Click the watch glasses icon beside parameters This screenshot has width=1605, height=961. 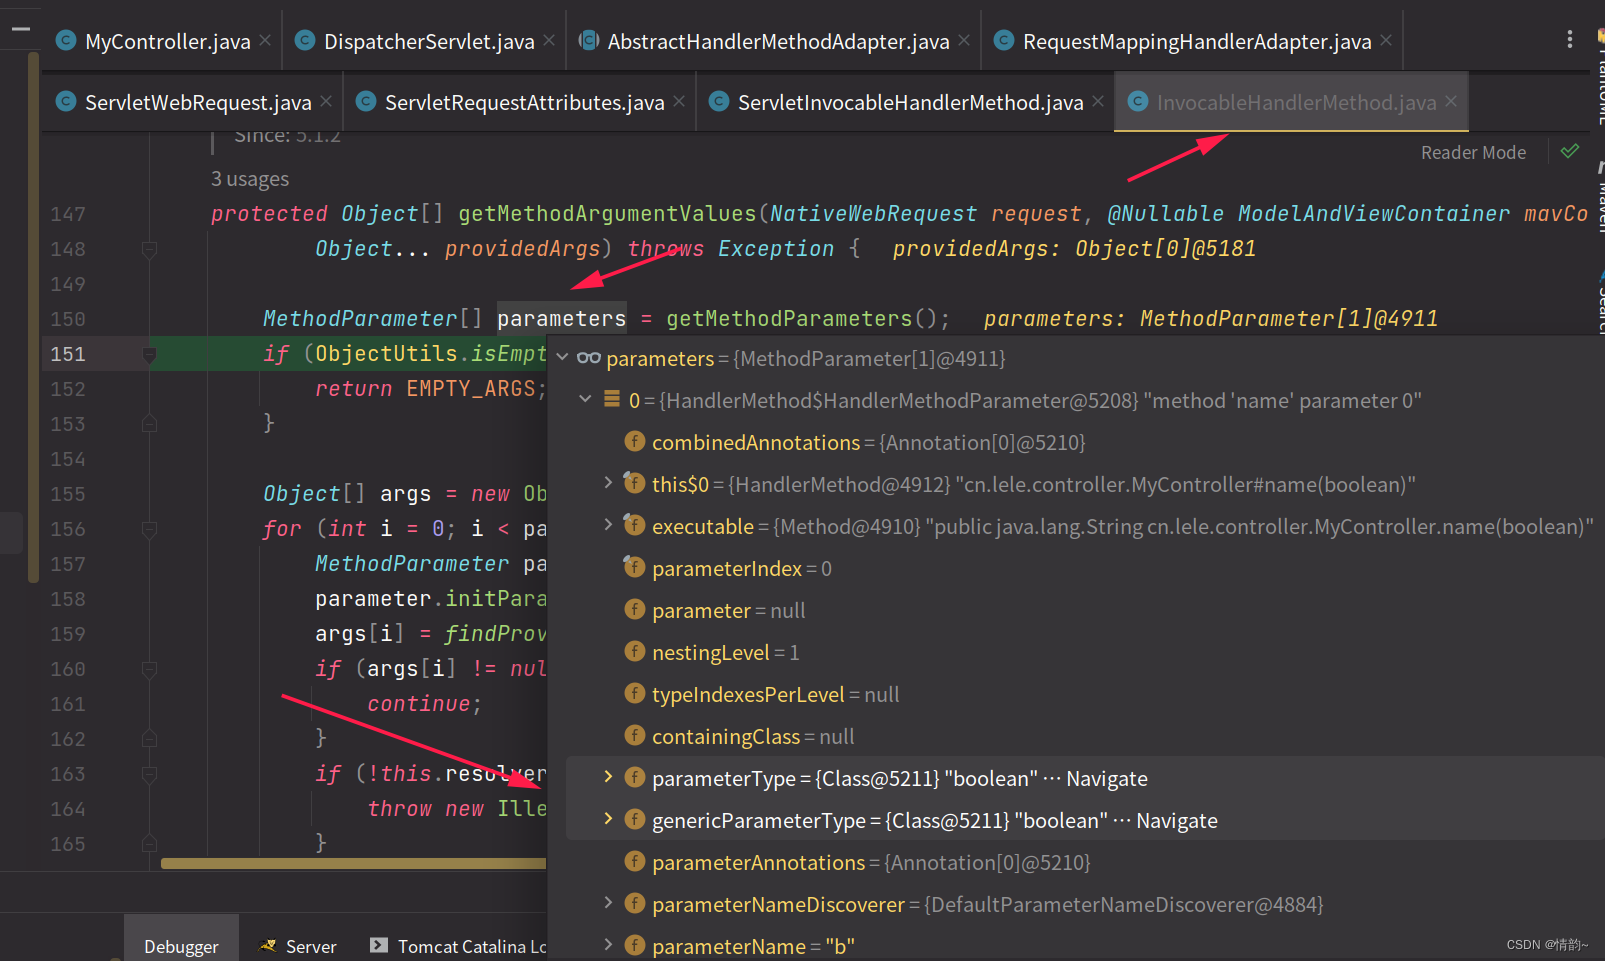[x=588, y=358]
